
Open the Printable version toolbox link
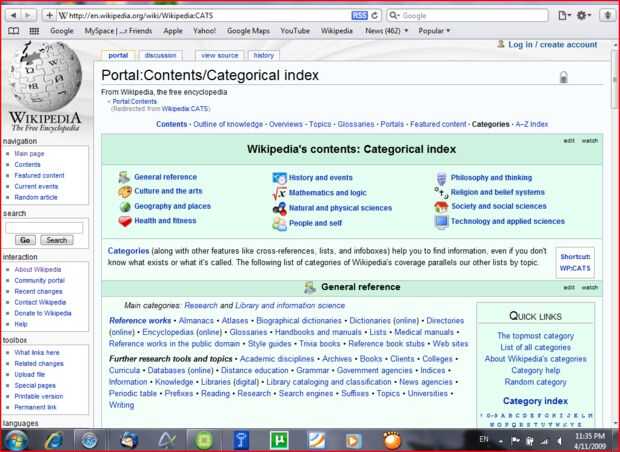tap(39, 396)
